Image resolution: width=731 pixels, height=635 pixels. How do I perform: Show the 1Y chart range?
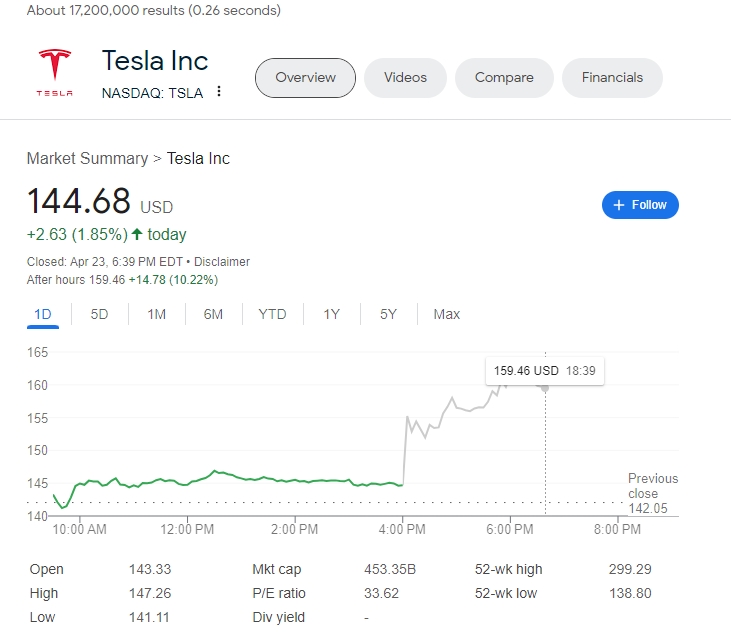tap(331, 314)
